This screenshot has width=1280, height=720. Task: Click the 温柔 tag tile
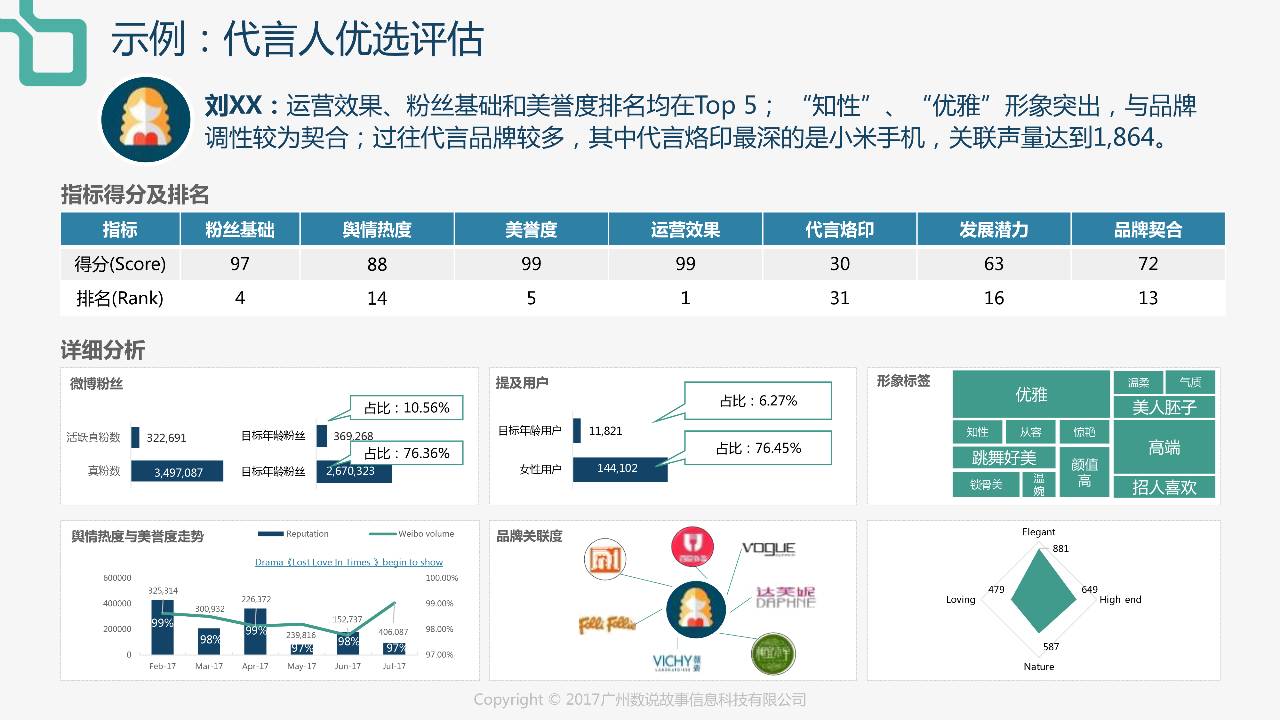pos(1138,382)
